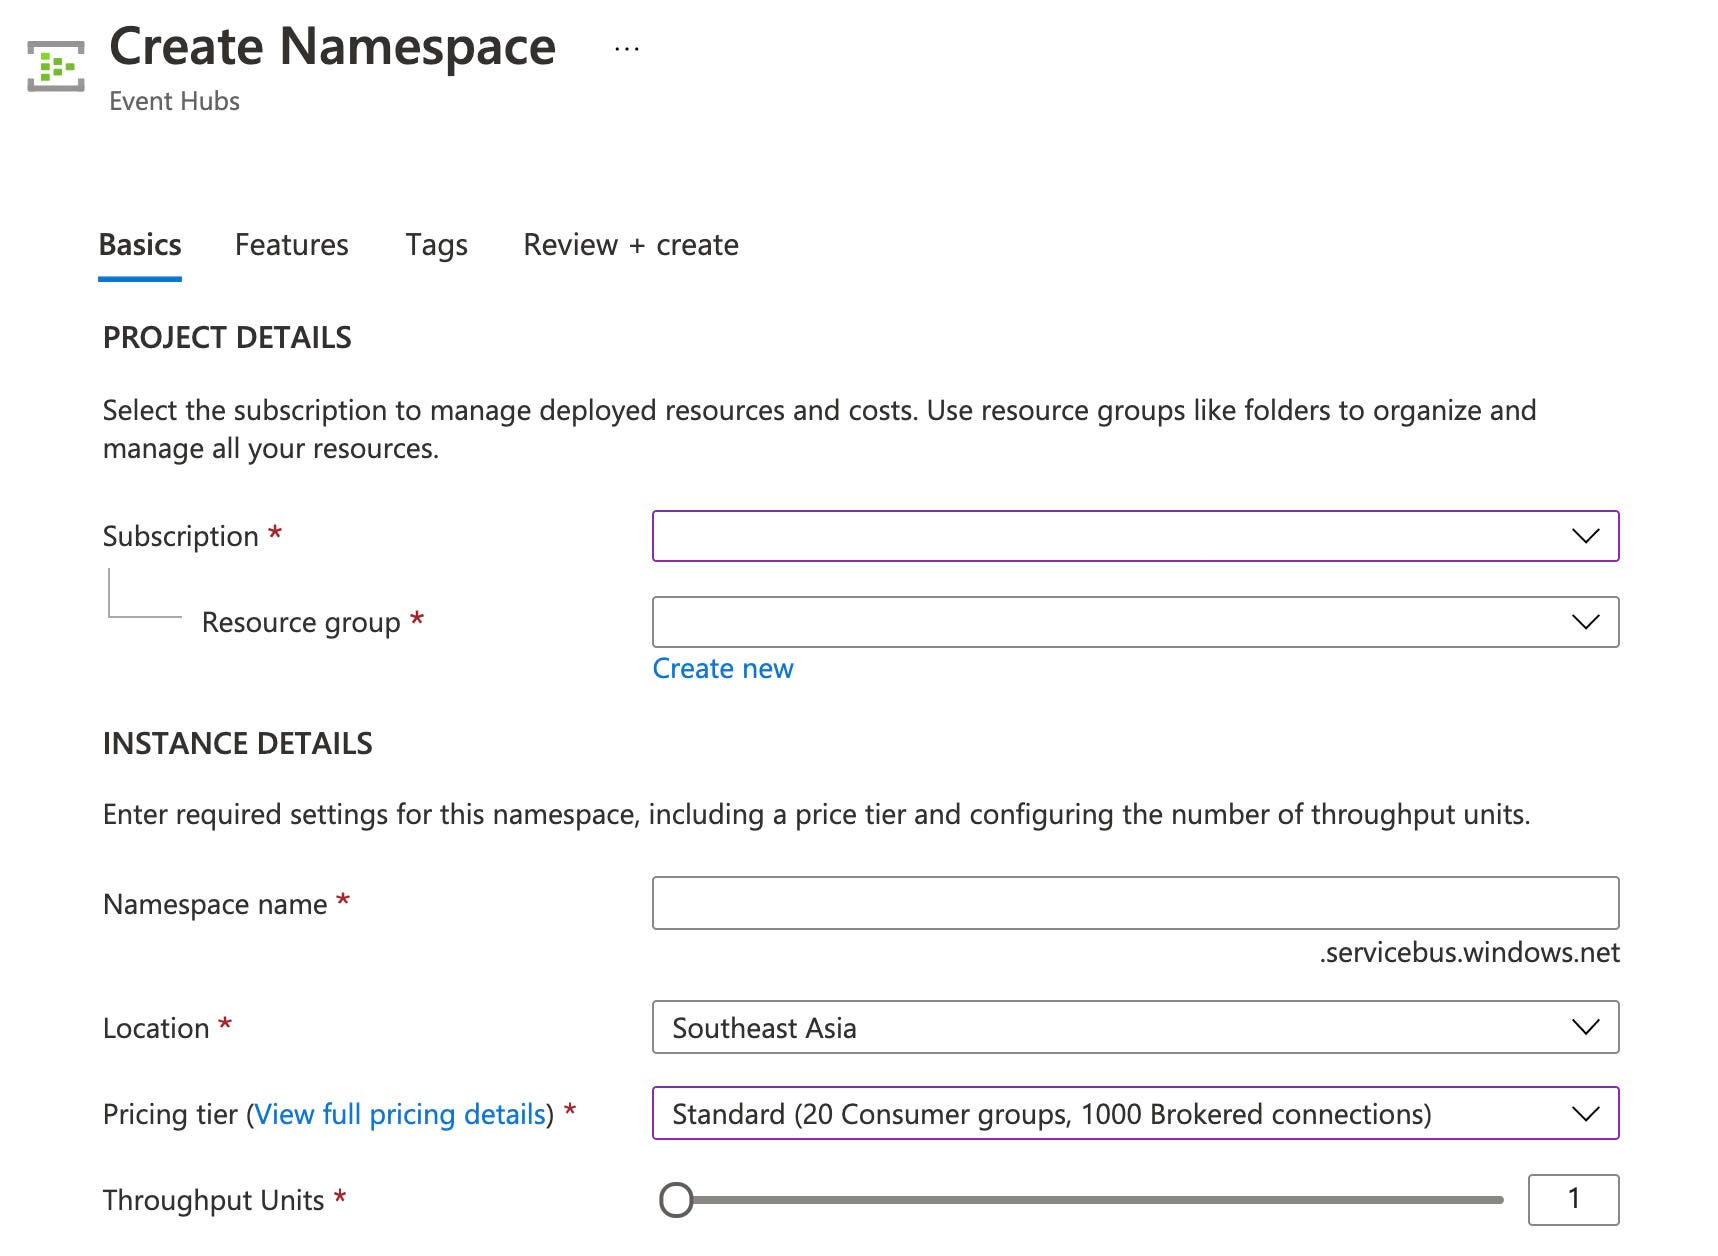Click the Event Hubs namespace icon
1718x1256 pixels.
pos(56,67)
